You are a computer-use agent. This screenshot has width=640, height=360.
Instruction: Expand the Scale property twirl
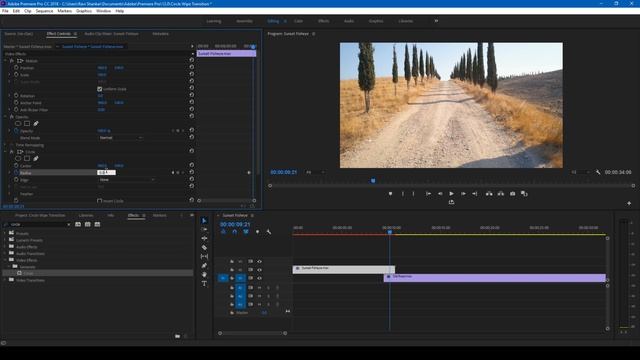point(10,75)
